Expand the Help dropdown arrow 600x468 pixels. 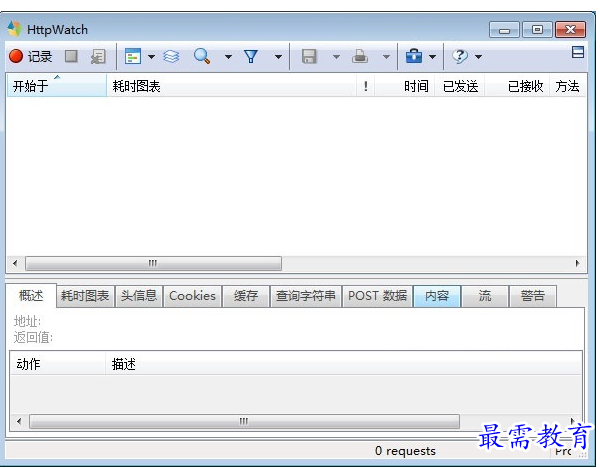coord(478,57)
